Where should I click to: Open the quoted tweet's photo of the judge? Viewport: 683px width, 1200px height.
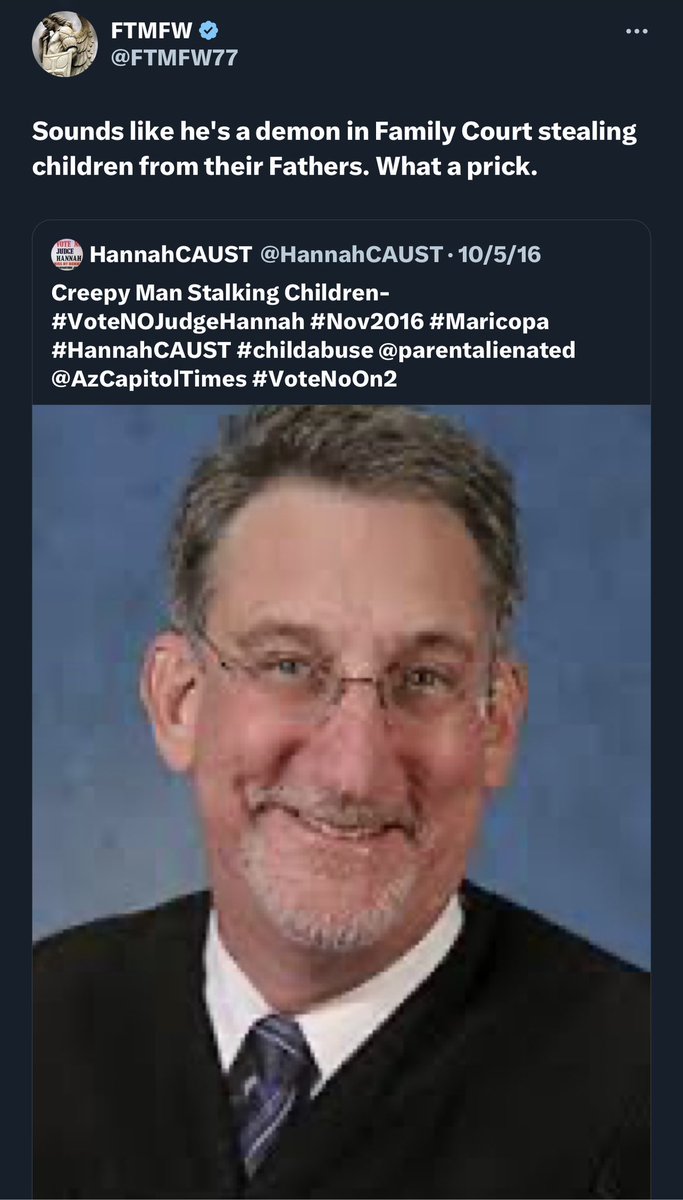(x=341, y=801)
